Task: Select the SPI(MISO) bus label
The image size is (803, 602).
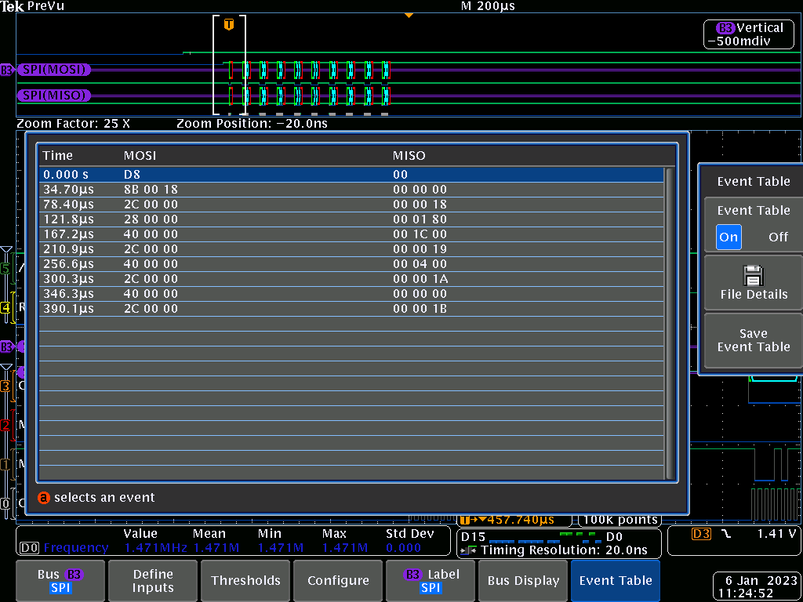Action: tap(54, 95)
